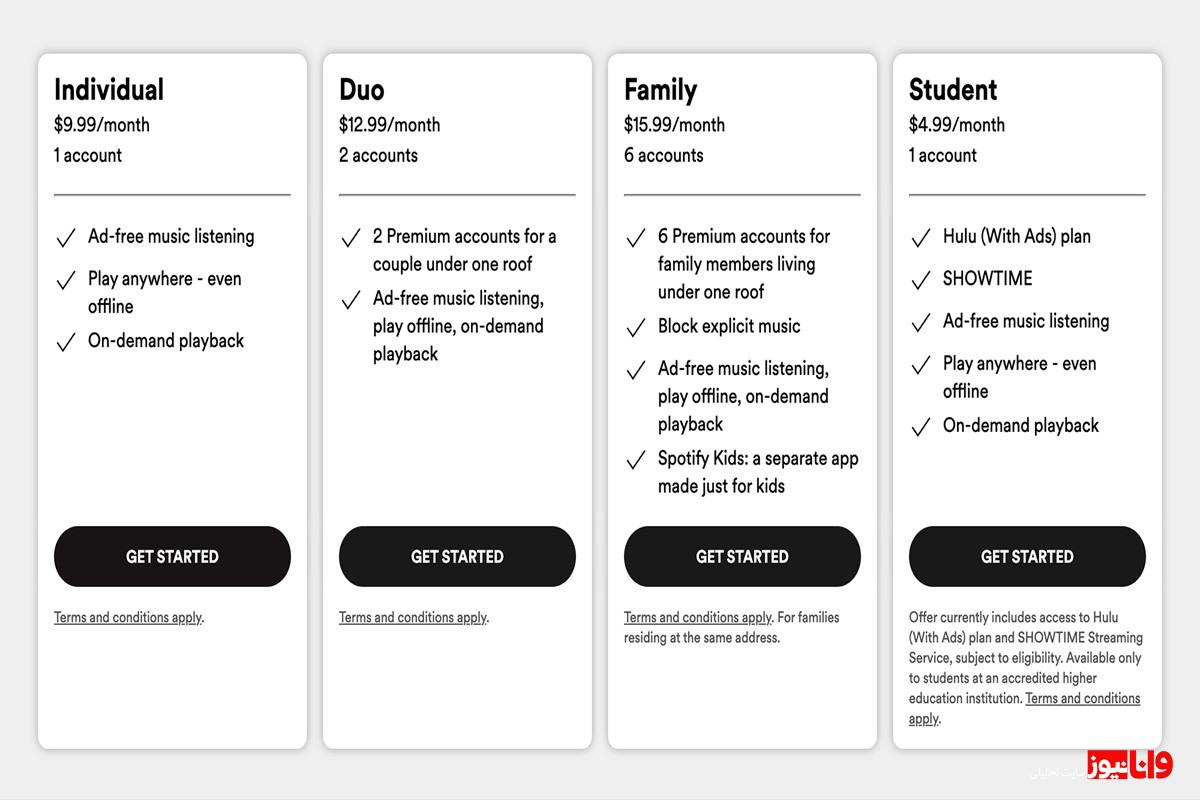The image size is (1200, 800).
Task: Click the Student plan GET STARTED button
Action: 1027,556
